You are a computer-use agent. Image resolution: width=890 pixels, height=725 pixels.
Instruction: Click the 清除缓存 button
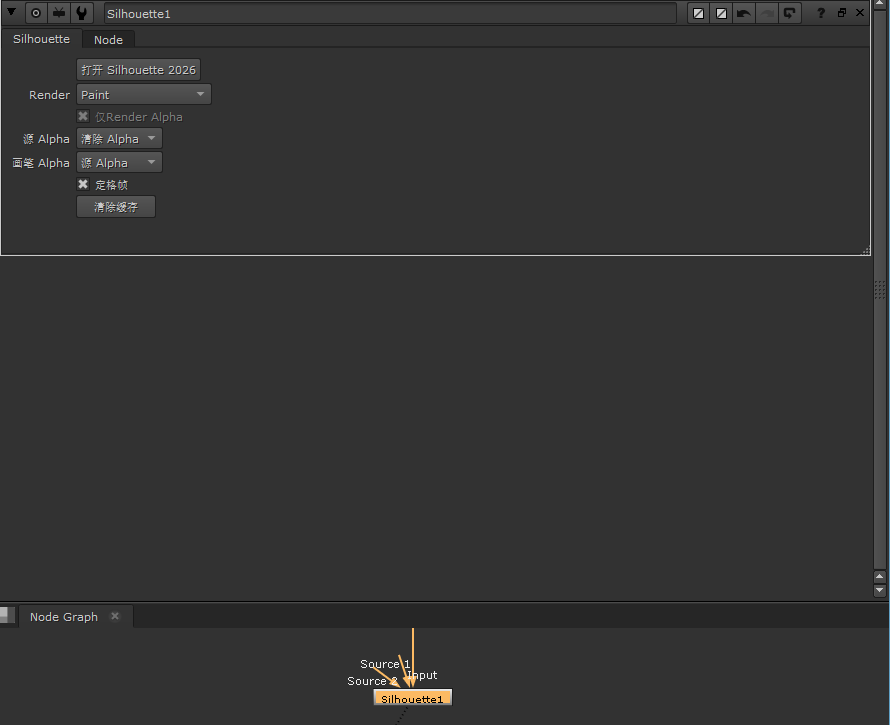116,207
